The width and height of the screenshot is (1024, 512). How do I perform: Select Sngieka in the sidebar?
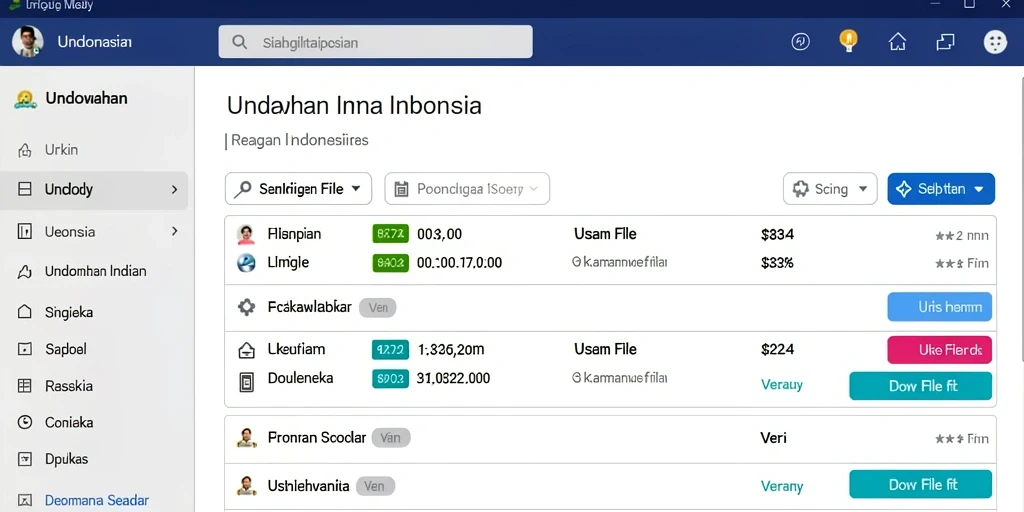pyautogui.click(x=69, y=312)
